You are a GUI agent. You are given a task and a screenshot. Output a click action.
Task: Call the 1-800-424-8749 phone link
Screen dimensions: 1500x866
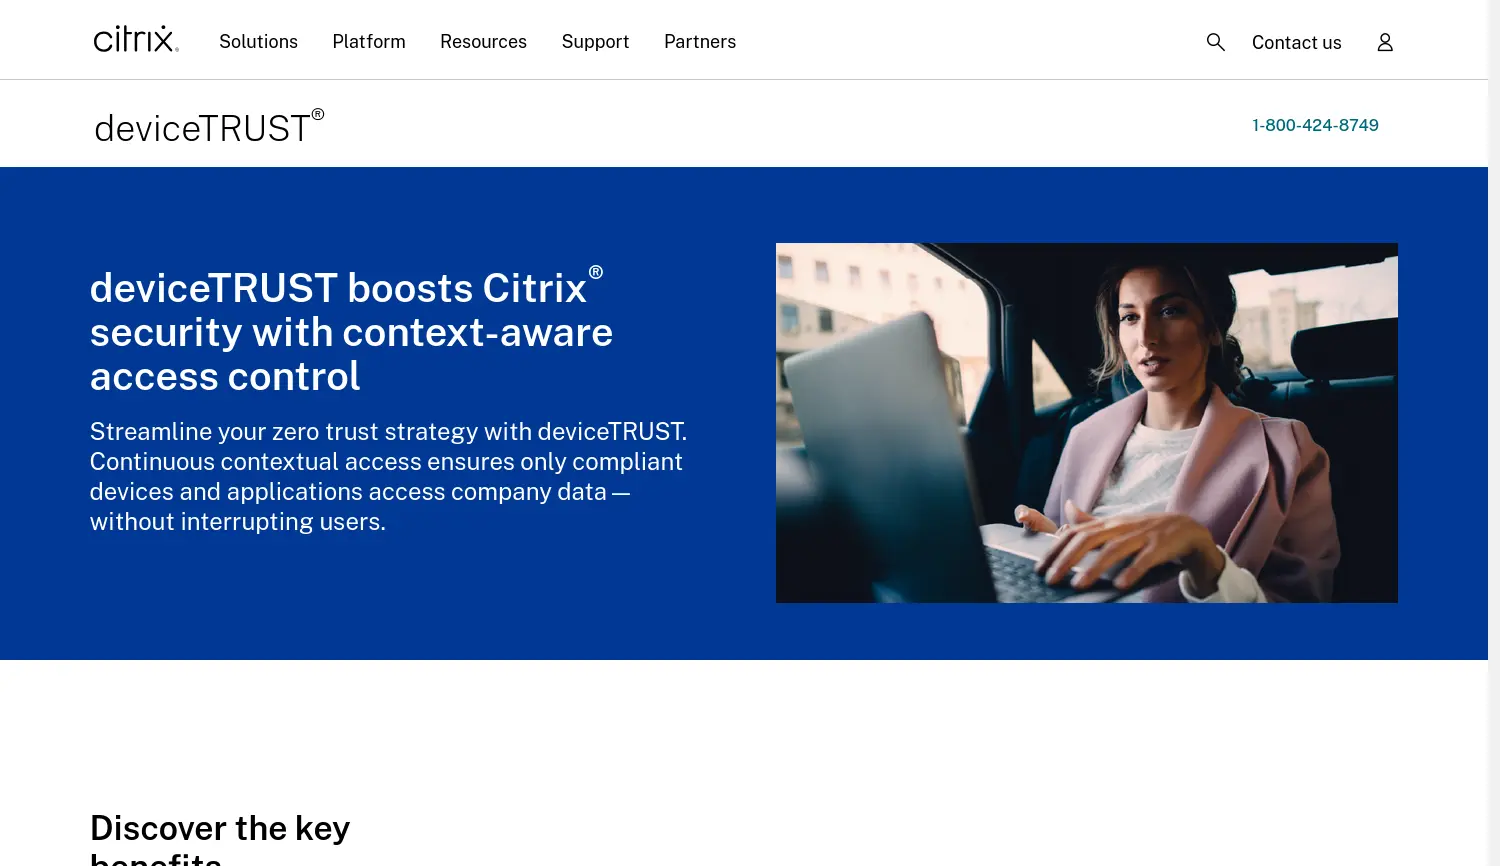click(x=1315, y=125)
